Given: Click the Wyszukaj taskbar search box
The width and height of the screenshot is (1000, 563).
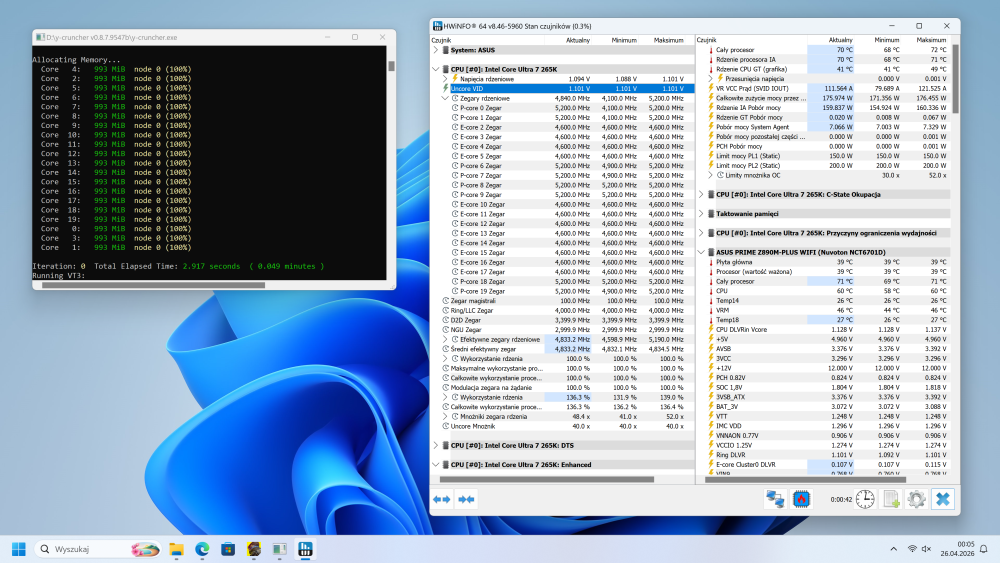Looking at the screenshot, I should (98, 549).
